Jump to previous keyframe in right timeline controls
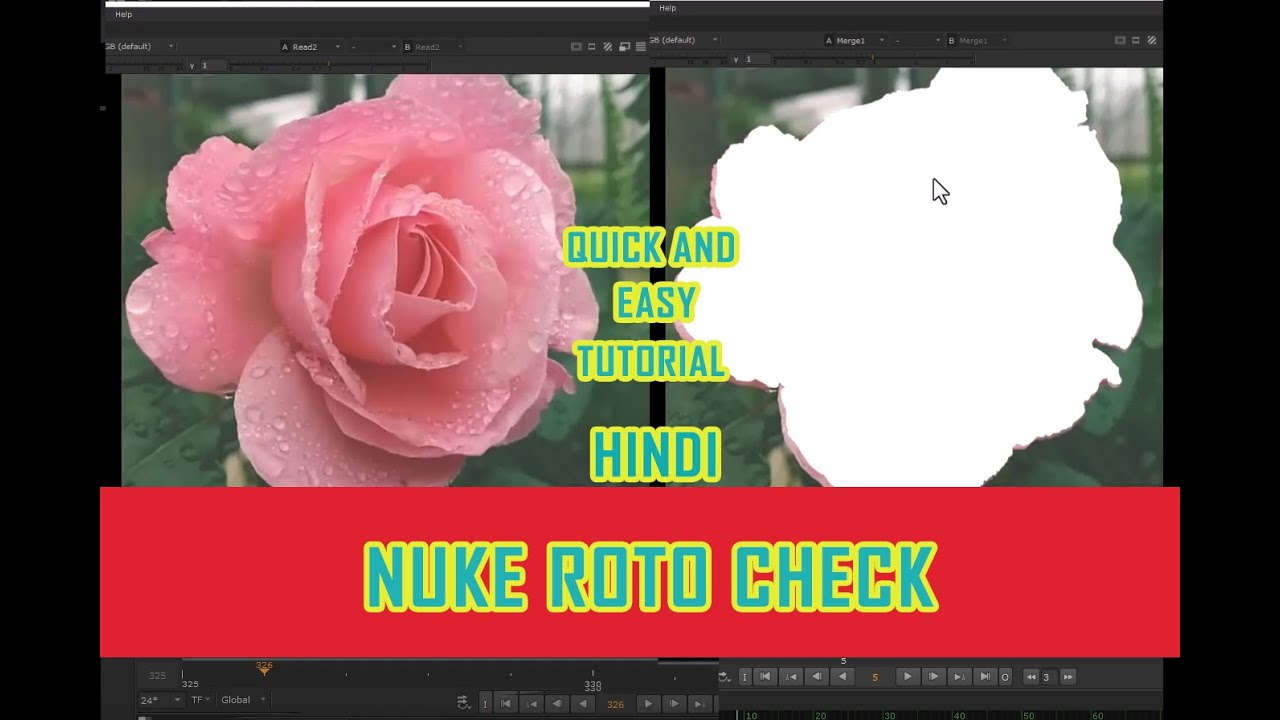 pyautogui.click(x=791, y=677)
